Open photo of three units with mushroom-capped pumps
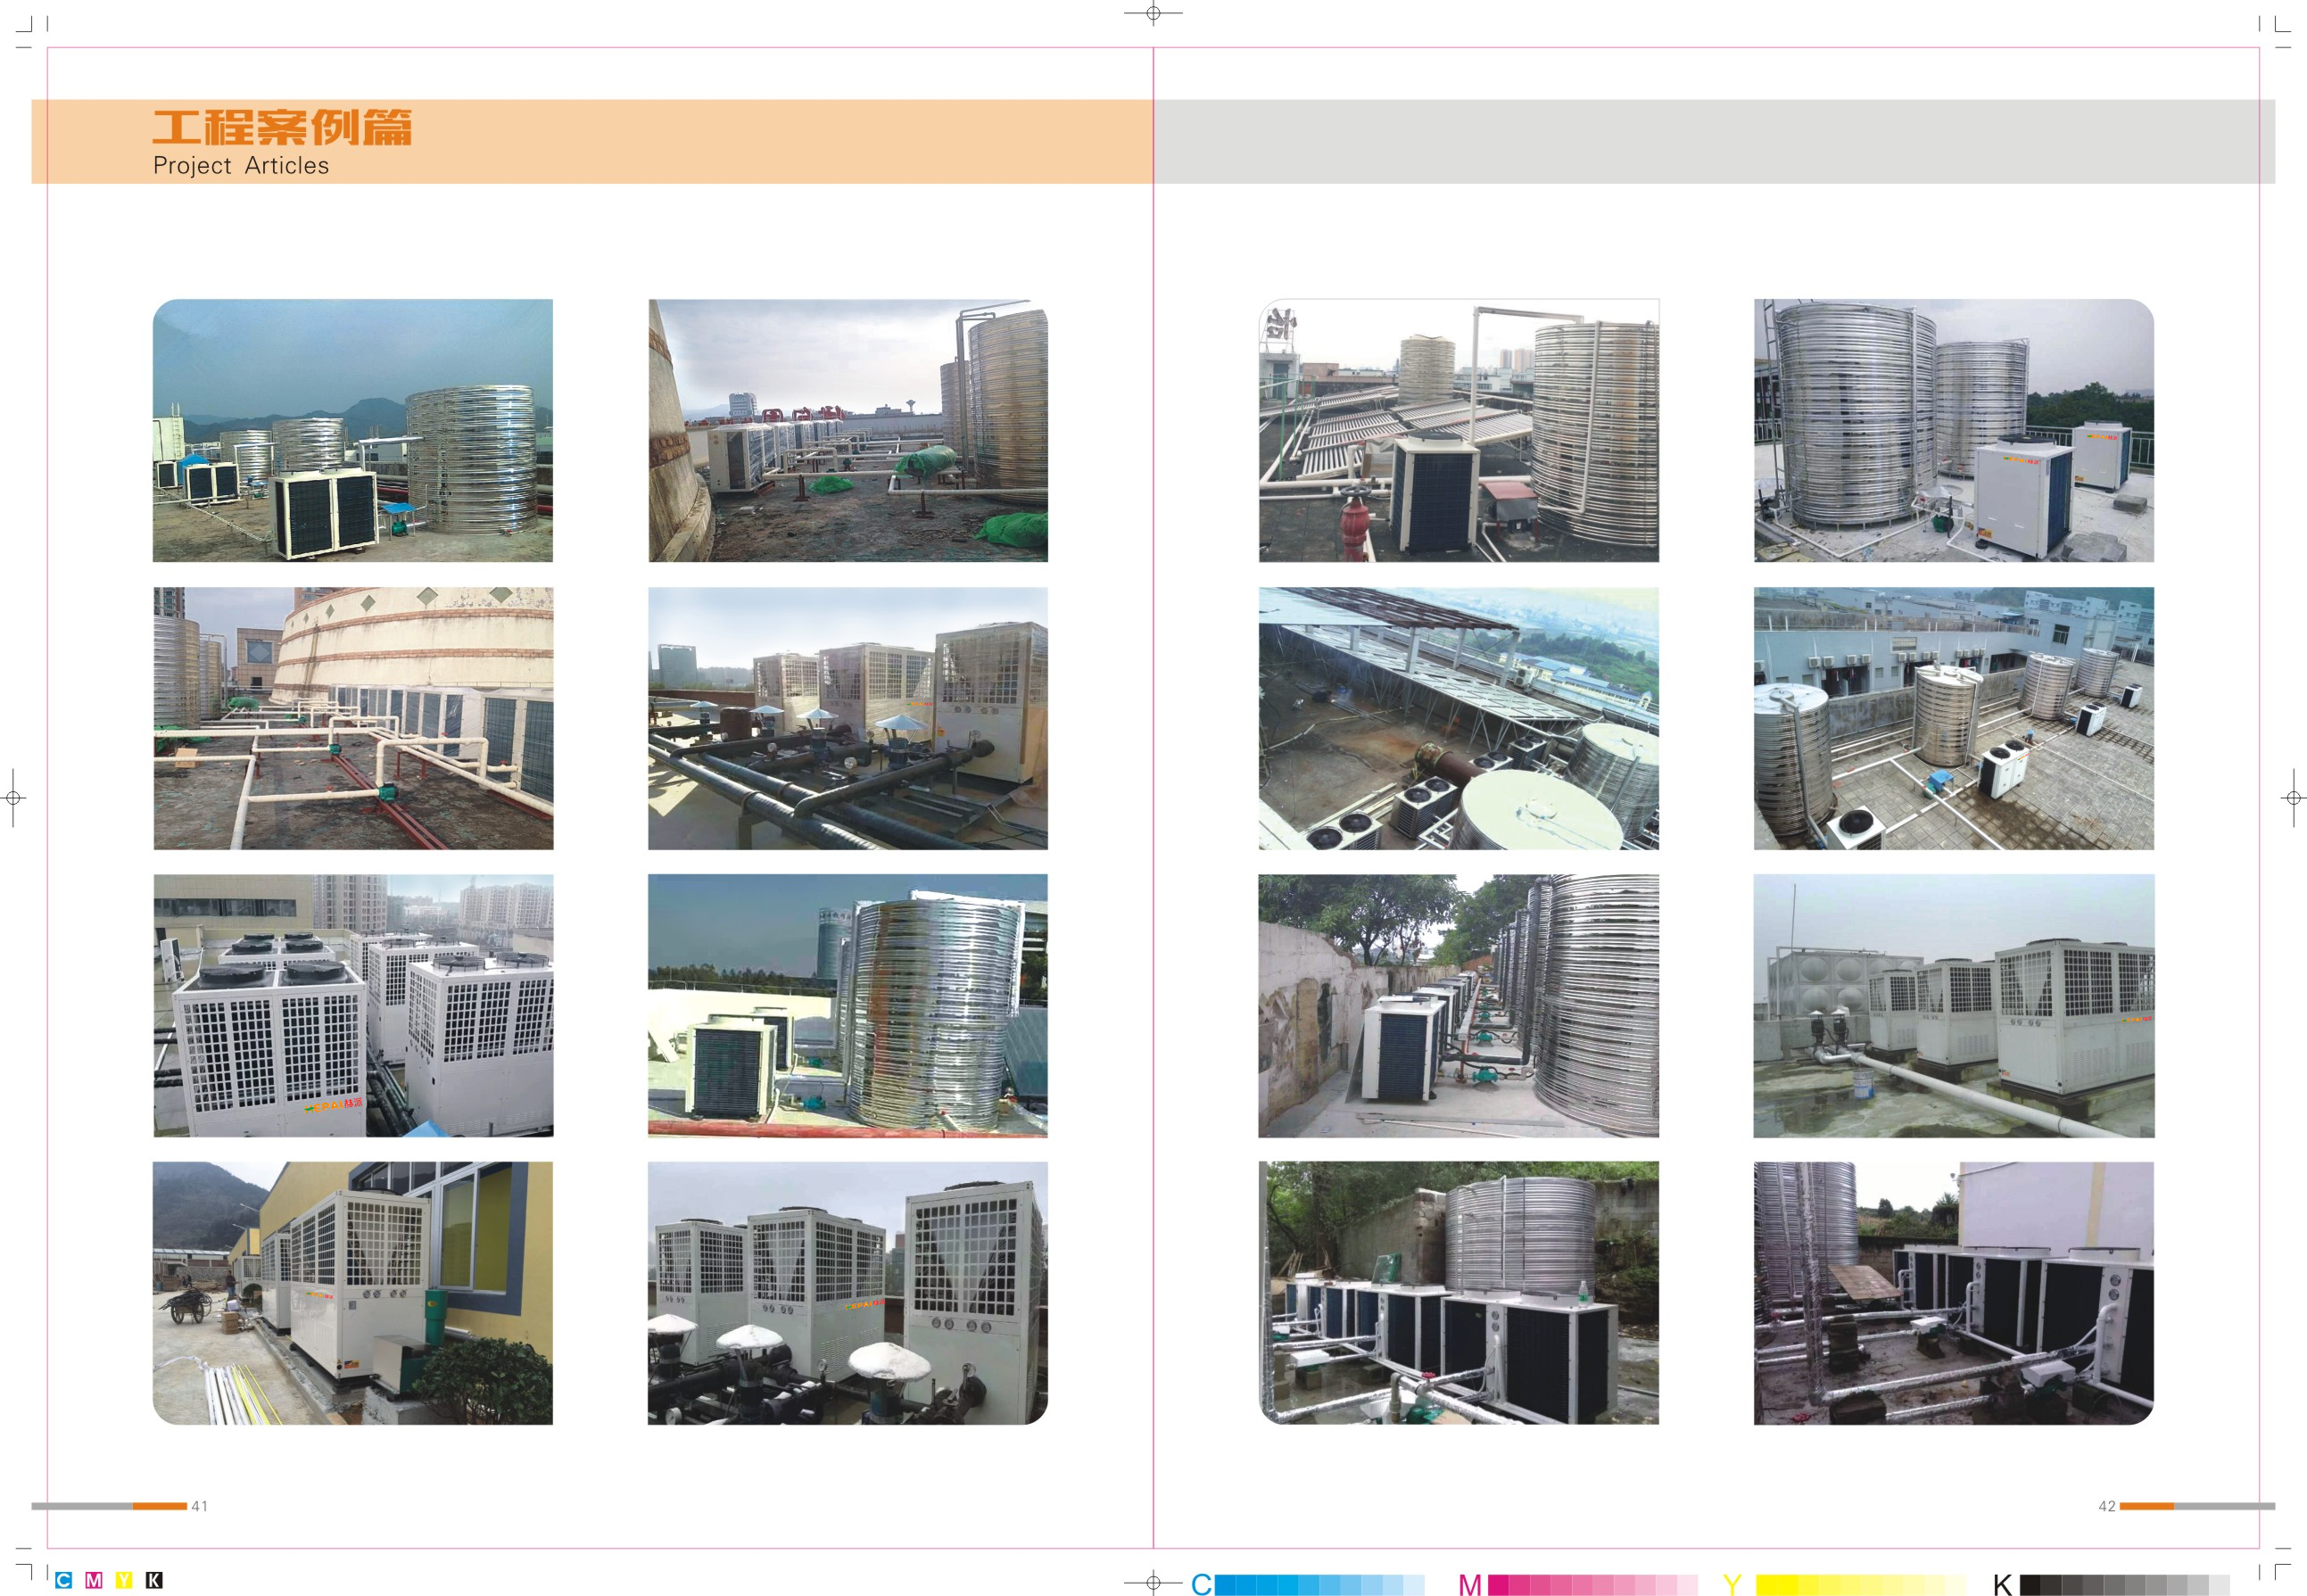This screenshot has width=2307, height=1596. coord(848,1293)
